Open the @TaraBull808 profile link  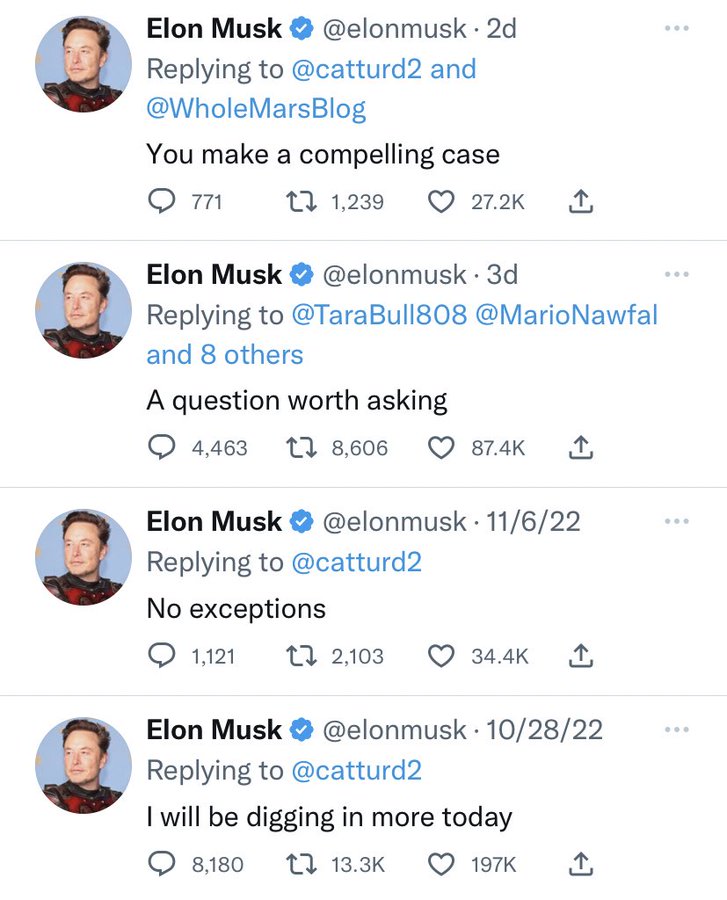[379, 315]
